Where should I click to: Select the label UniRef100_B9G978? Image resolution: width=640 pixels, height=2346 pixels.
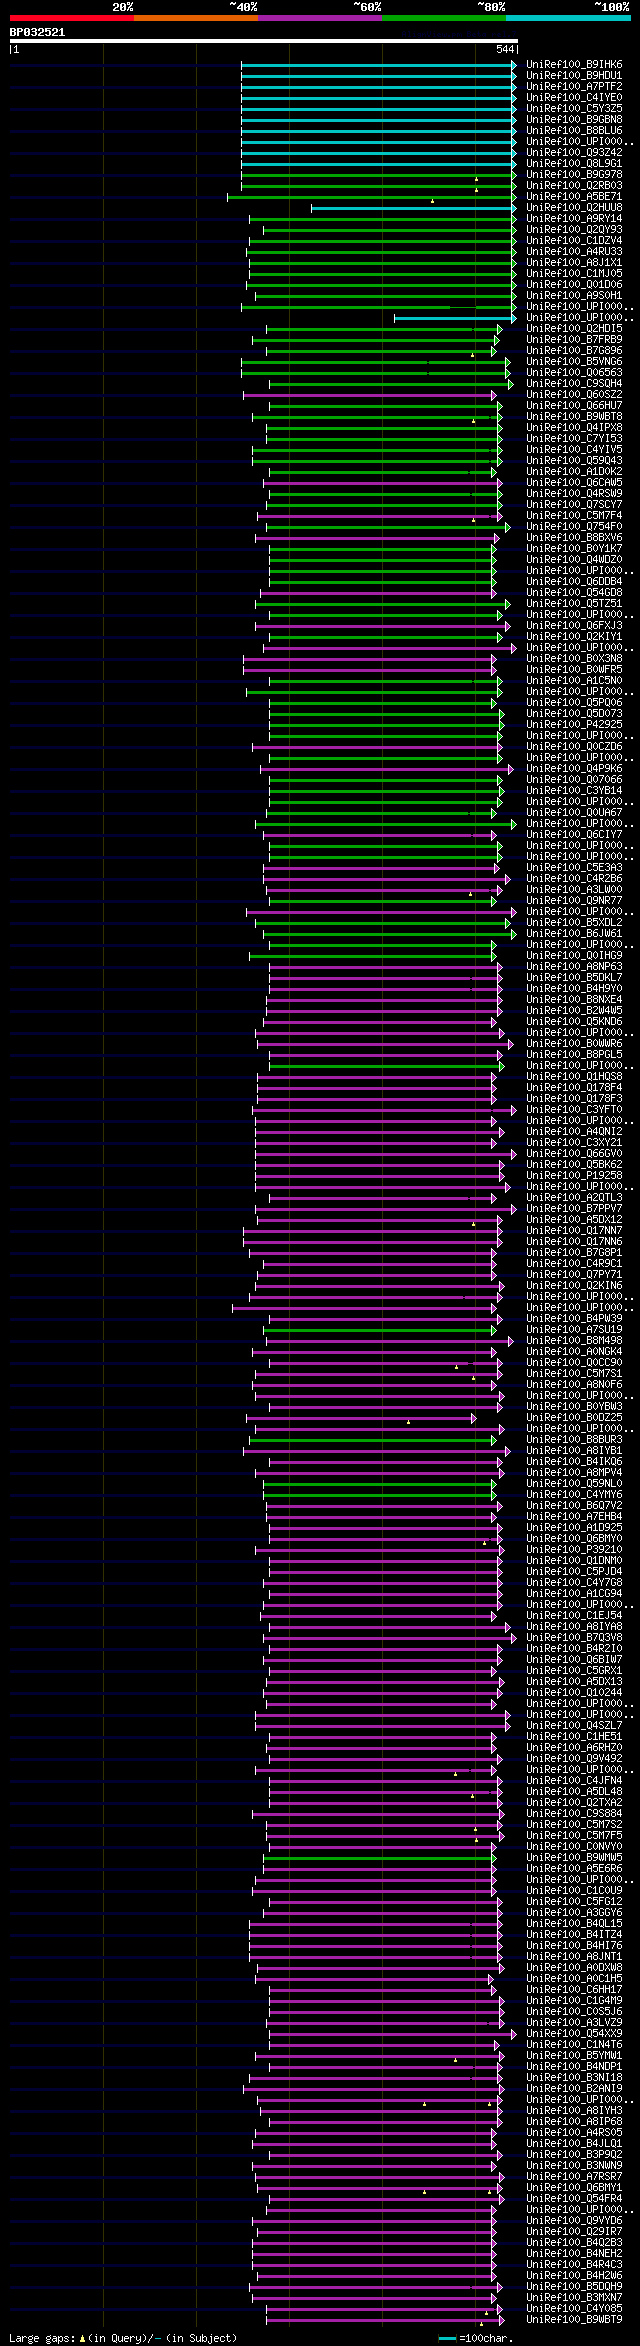point(574,174)
